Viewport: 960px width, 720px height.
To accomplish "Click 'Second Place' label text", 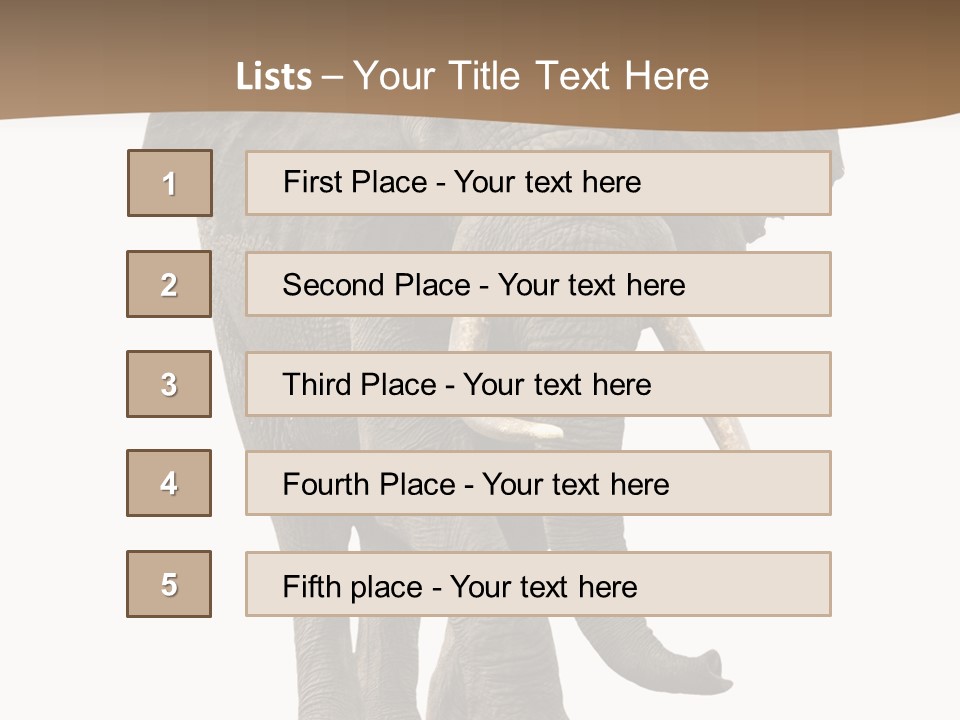I will coord(376,285).
